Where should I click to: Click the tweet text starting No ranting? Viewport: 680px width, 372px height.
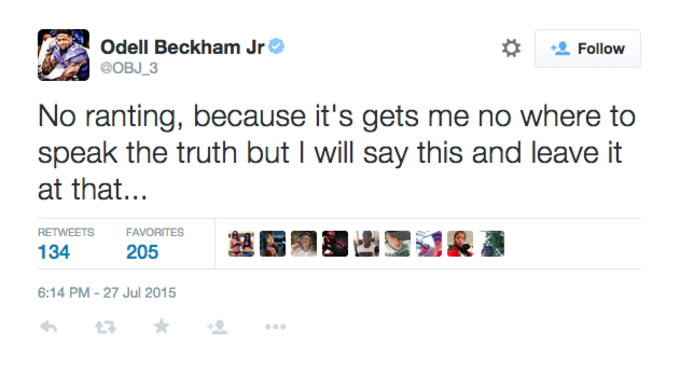click(x=337, y=153)
